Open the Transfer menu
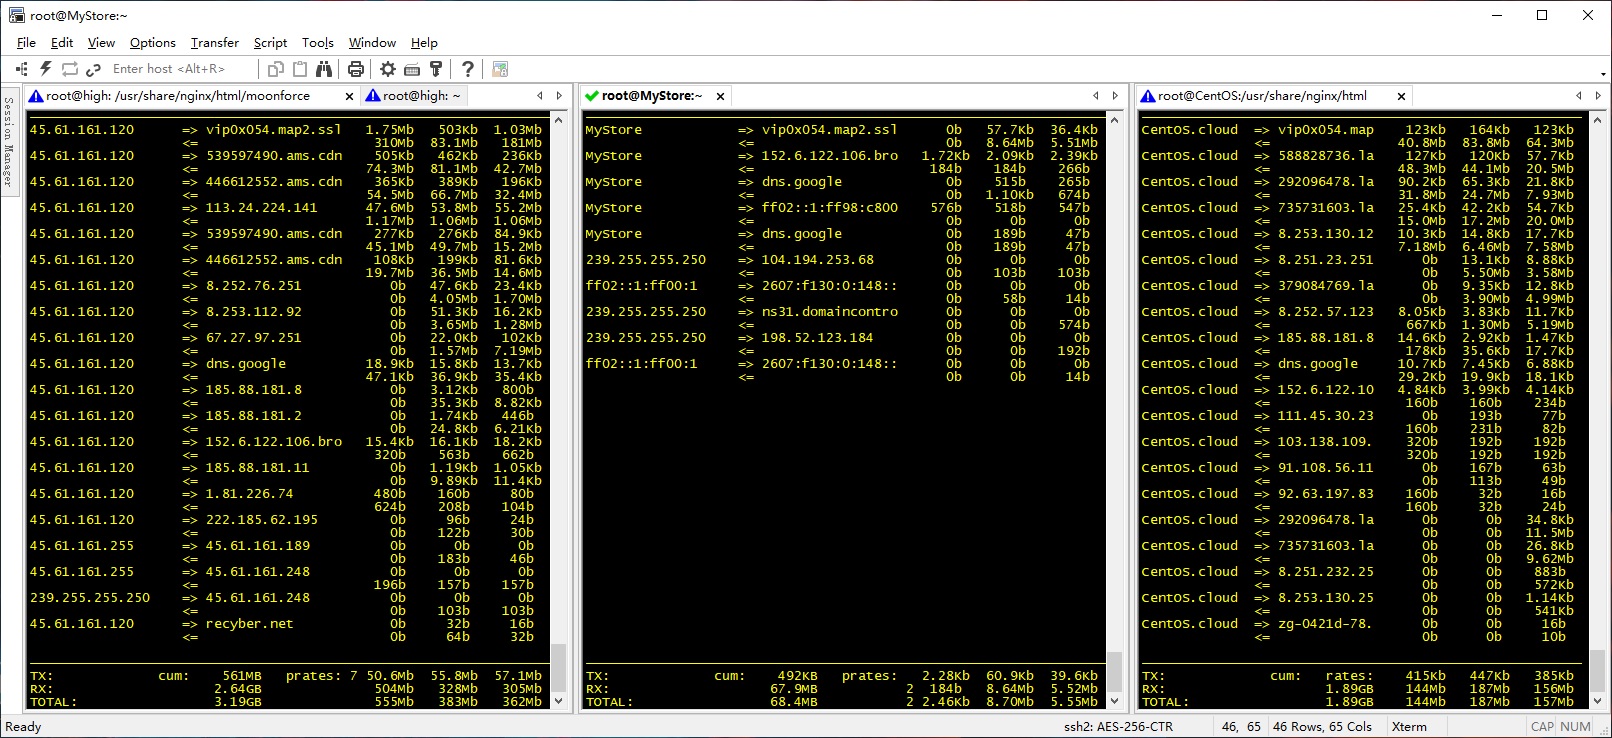This screenshot has height=738, width=1612. click(x=215, y=43)
